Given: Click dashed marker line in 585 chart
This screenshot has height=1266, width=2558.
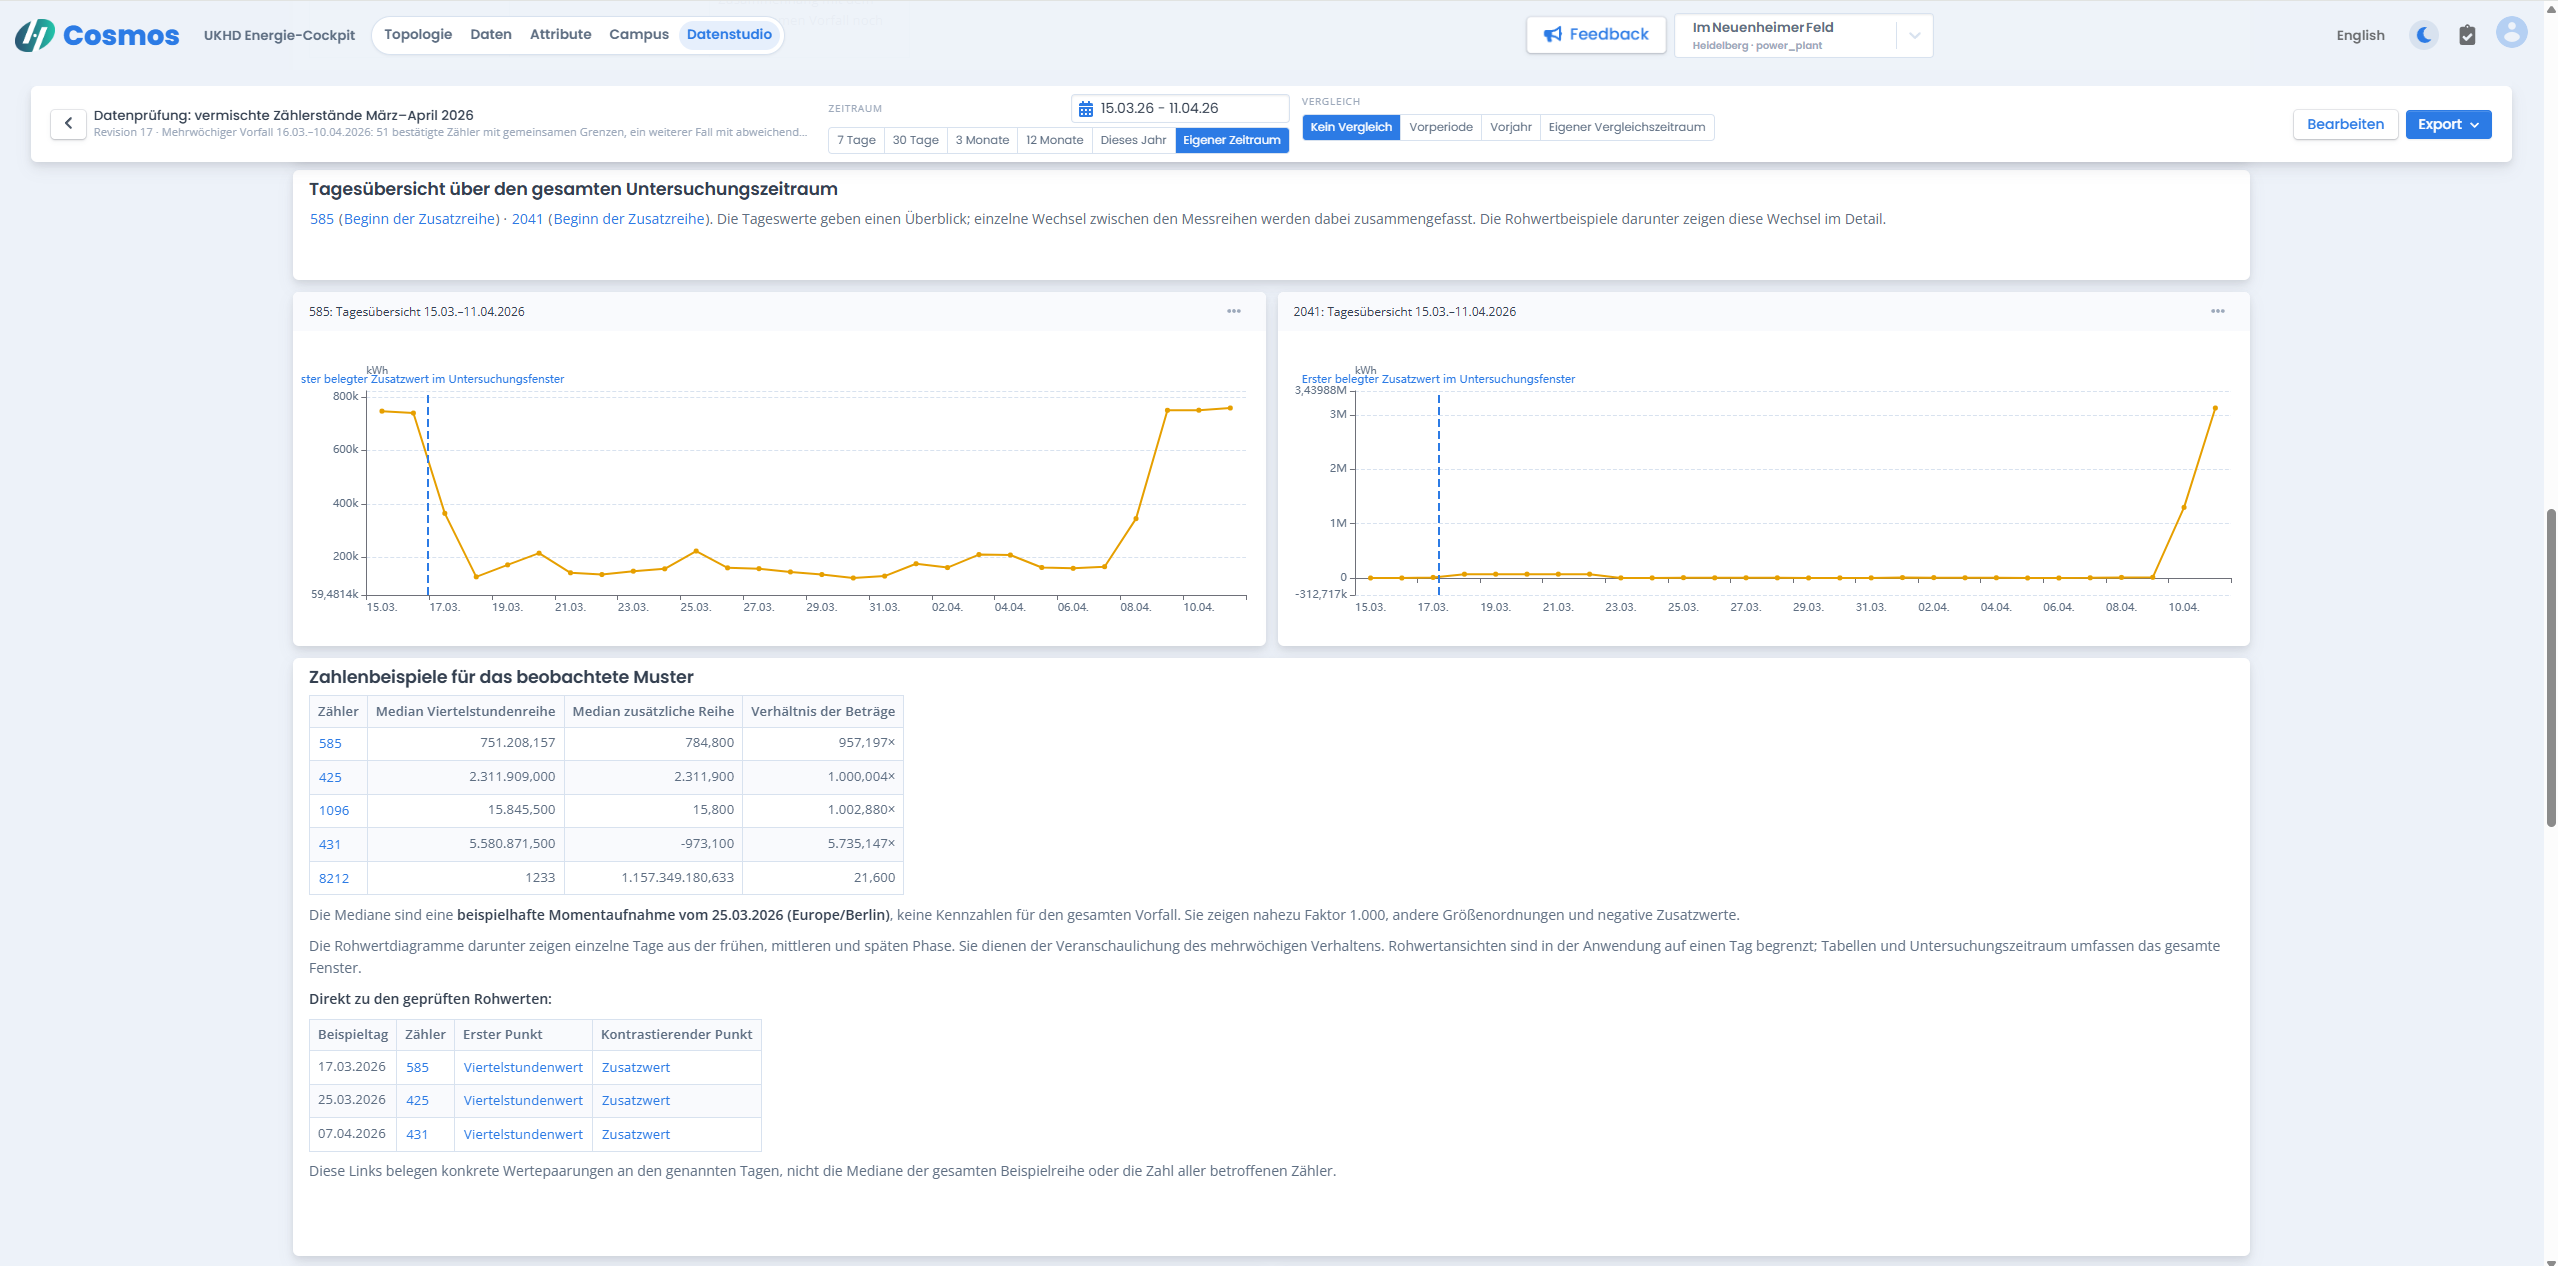Looking at the screenshot, I should (x=428, y=495).
